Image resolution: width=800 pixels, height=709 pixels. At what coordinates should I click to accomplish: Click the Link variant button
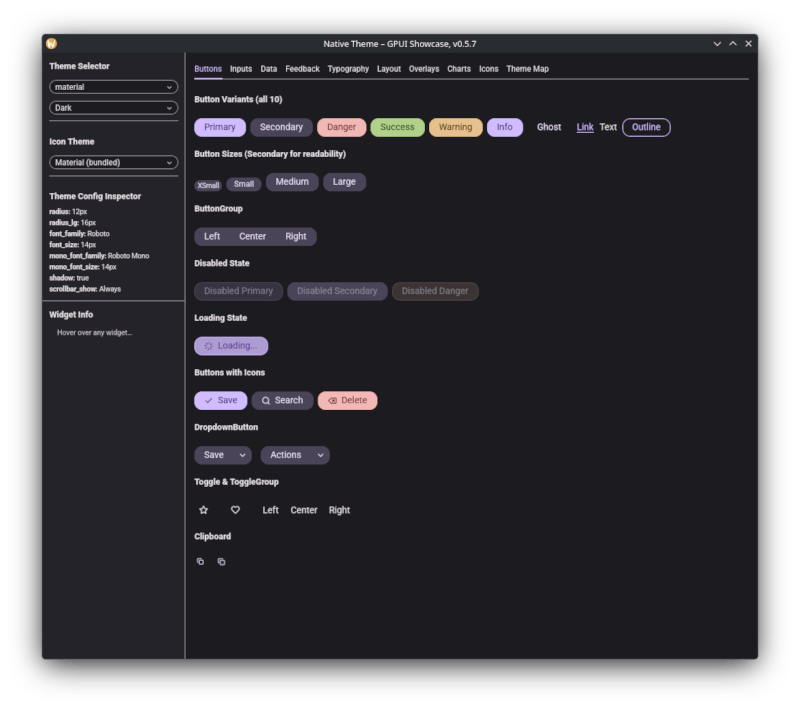click(x=585, y=127)
